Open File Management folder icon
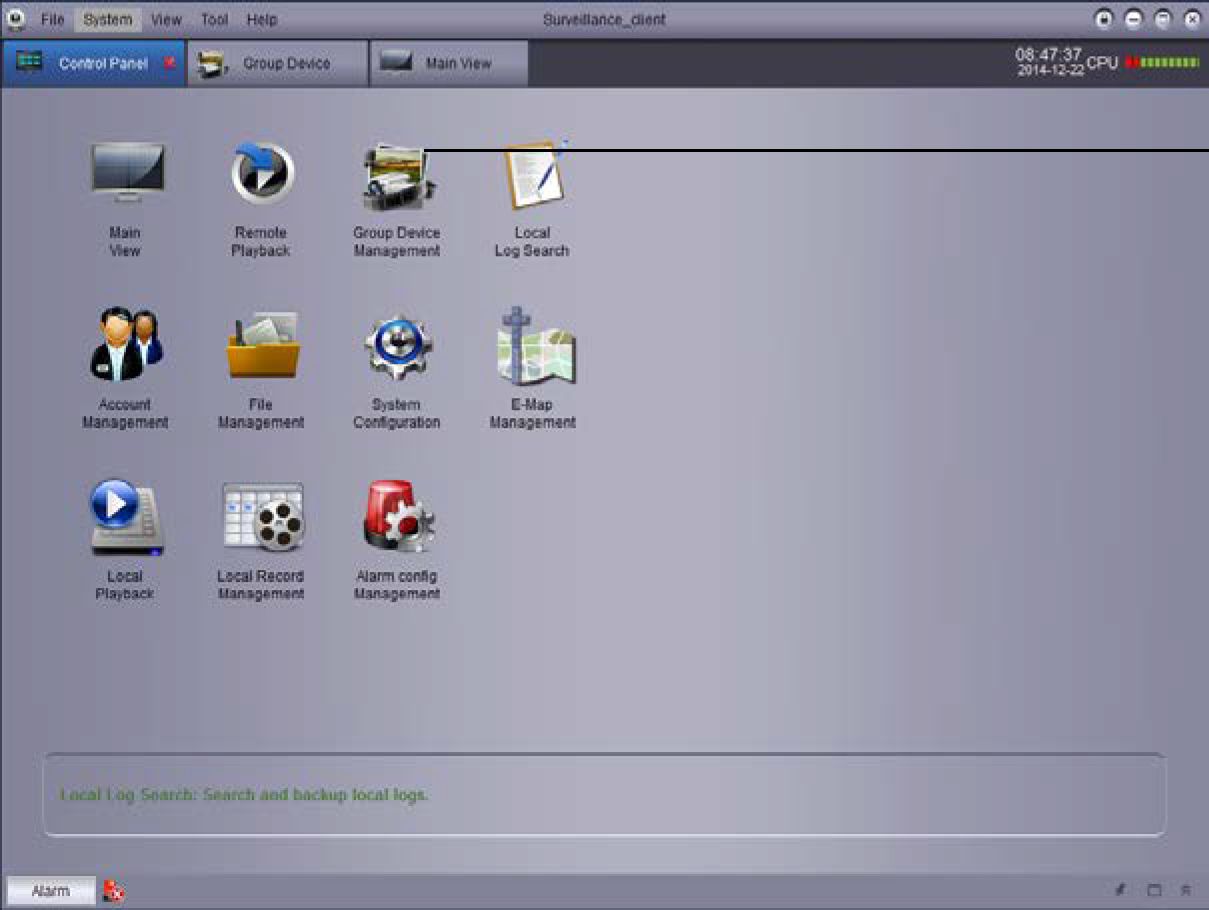 pos(261,347)
